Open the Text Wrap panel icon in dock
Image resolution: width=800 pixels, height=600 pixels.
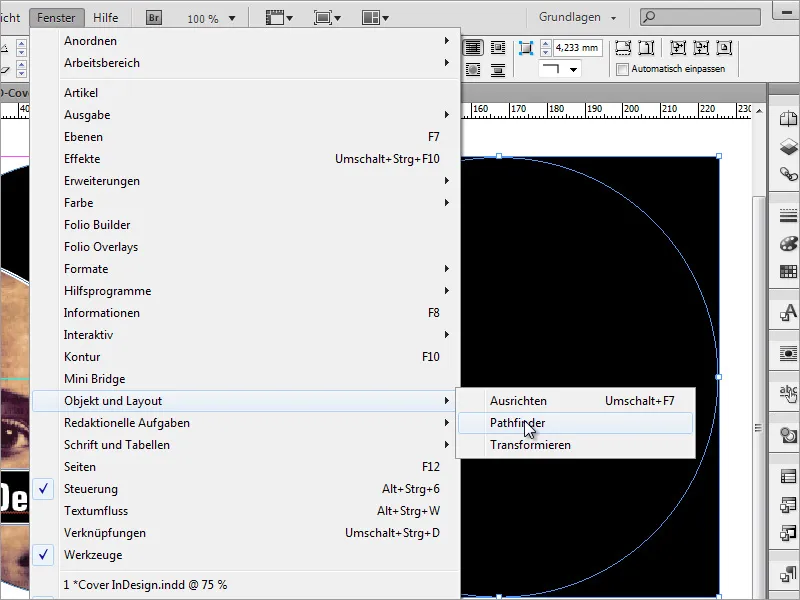[788, 353]
